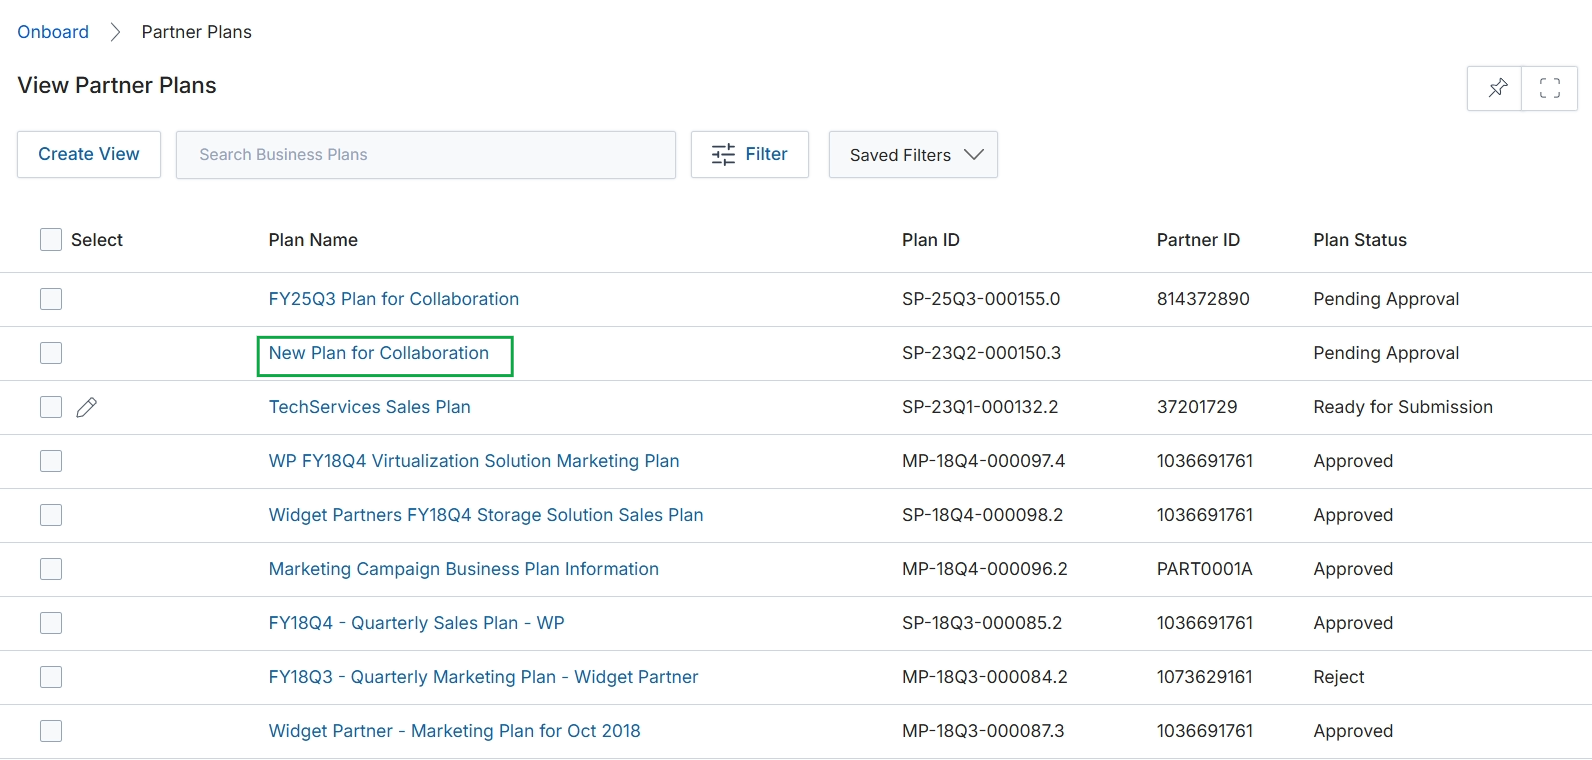The height and width of the screenshot is (760, 1592).
Task: Select the TechServices Sales Plan checkbox
Action: [x=51, y=407]
